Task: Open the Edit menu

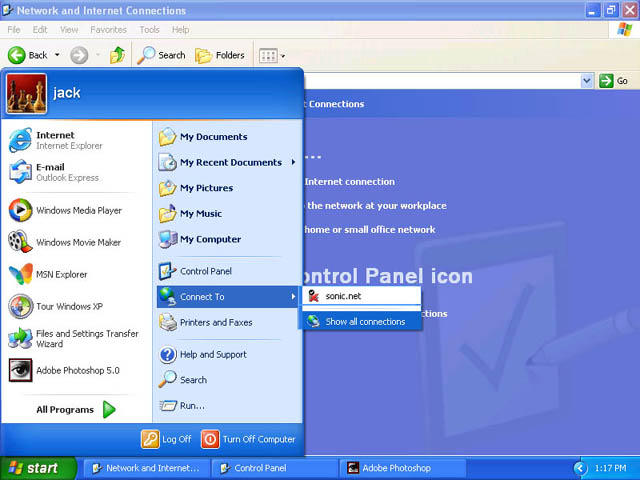Action: coord(40,30)
